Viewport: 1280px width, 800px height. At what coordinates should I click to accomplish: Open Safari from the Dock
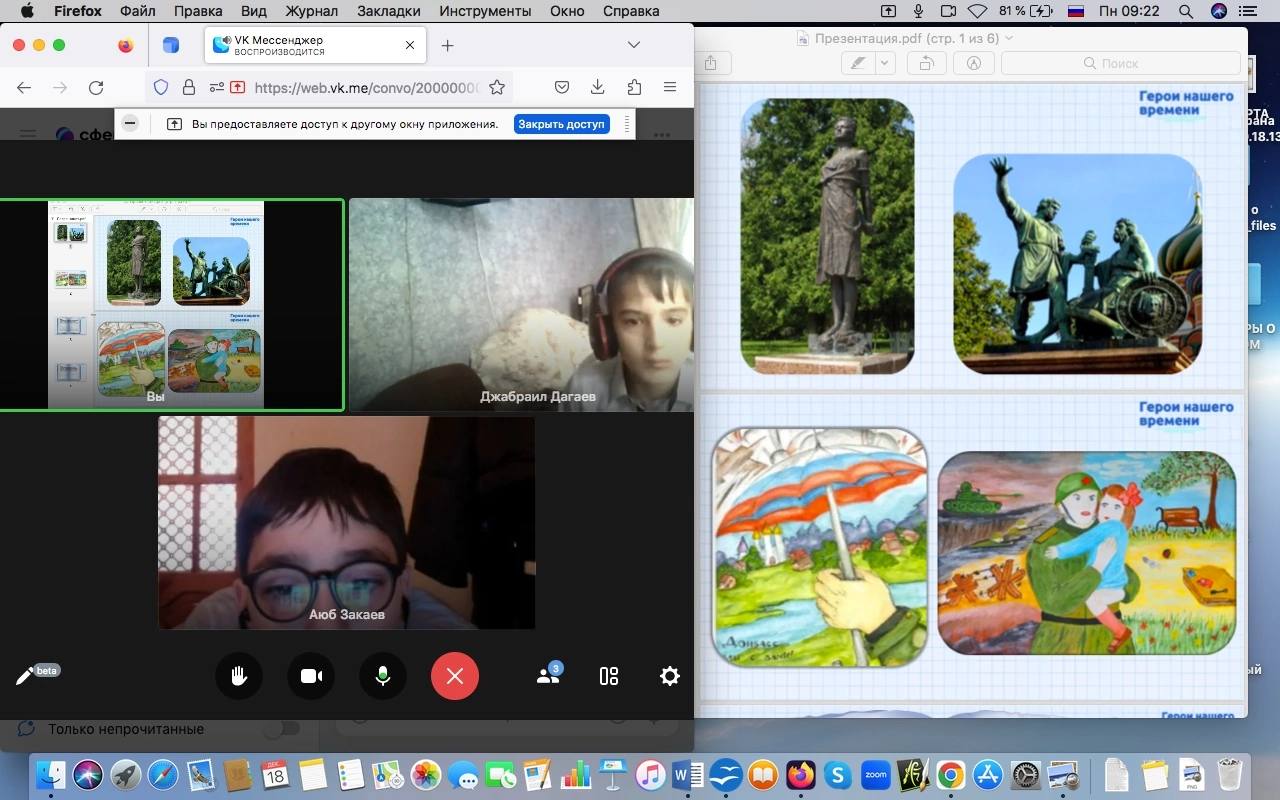point(163,775)
